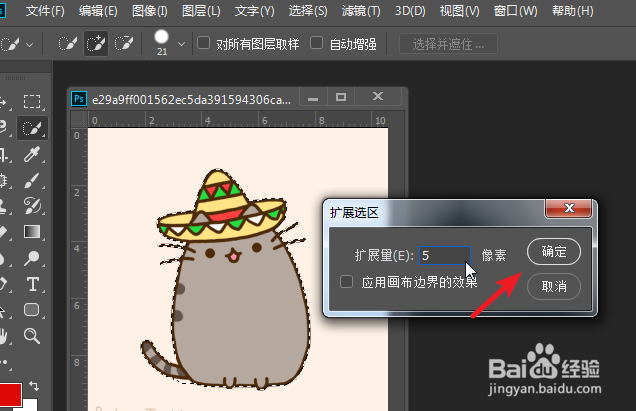636x411 pixels.
Task: Open the 编辑(E) menu
Action: tap(98, 11)
